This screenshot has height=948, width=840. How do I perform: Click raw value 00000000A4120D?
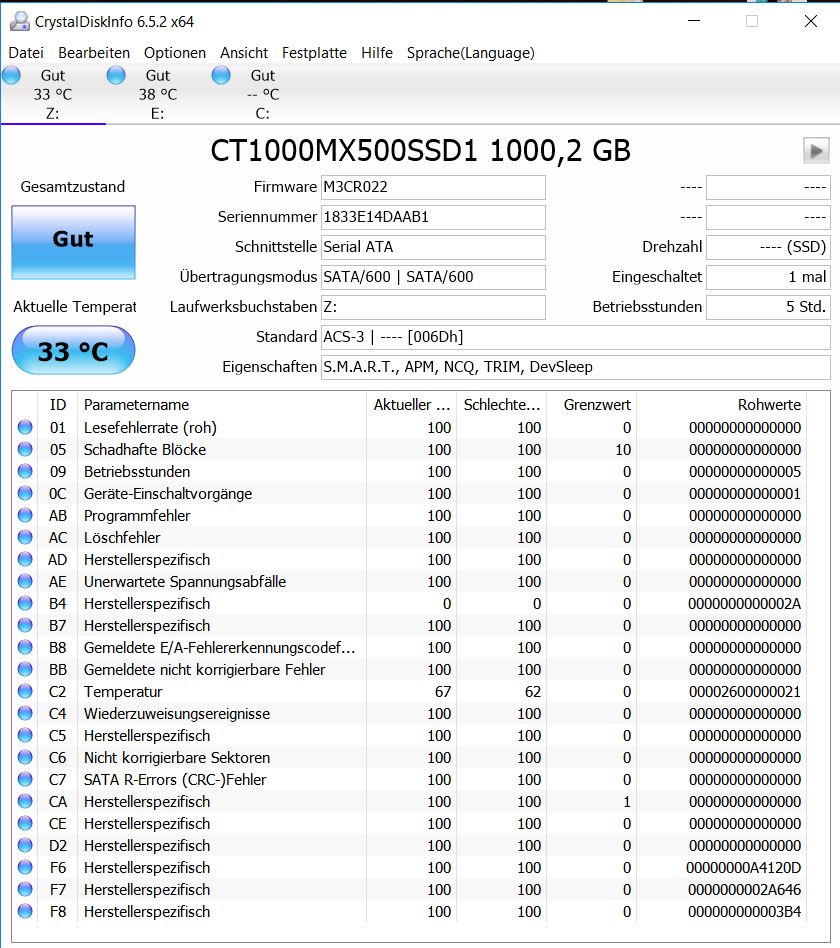(x=743, y=868)
